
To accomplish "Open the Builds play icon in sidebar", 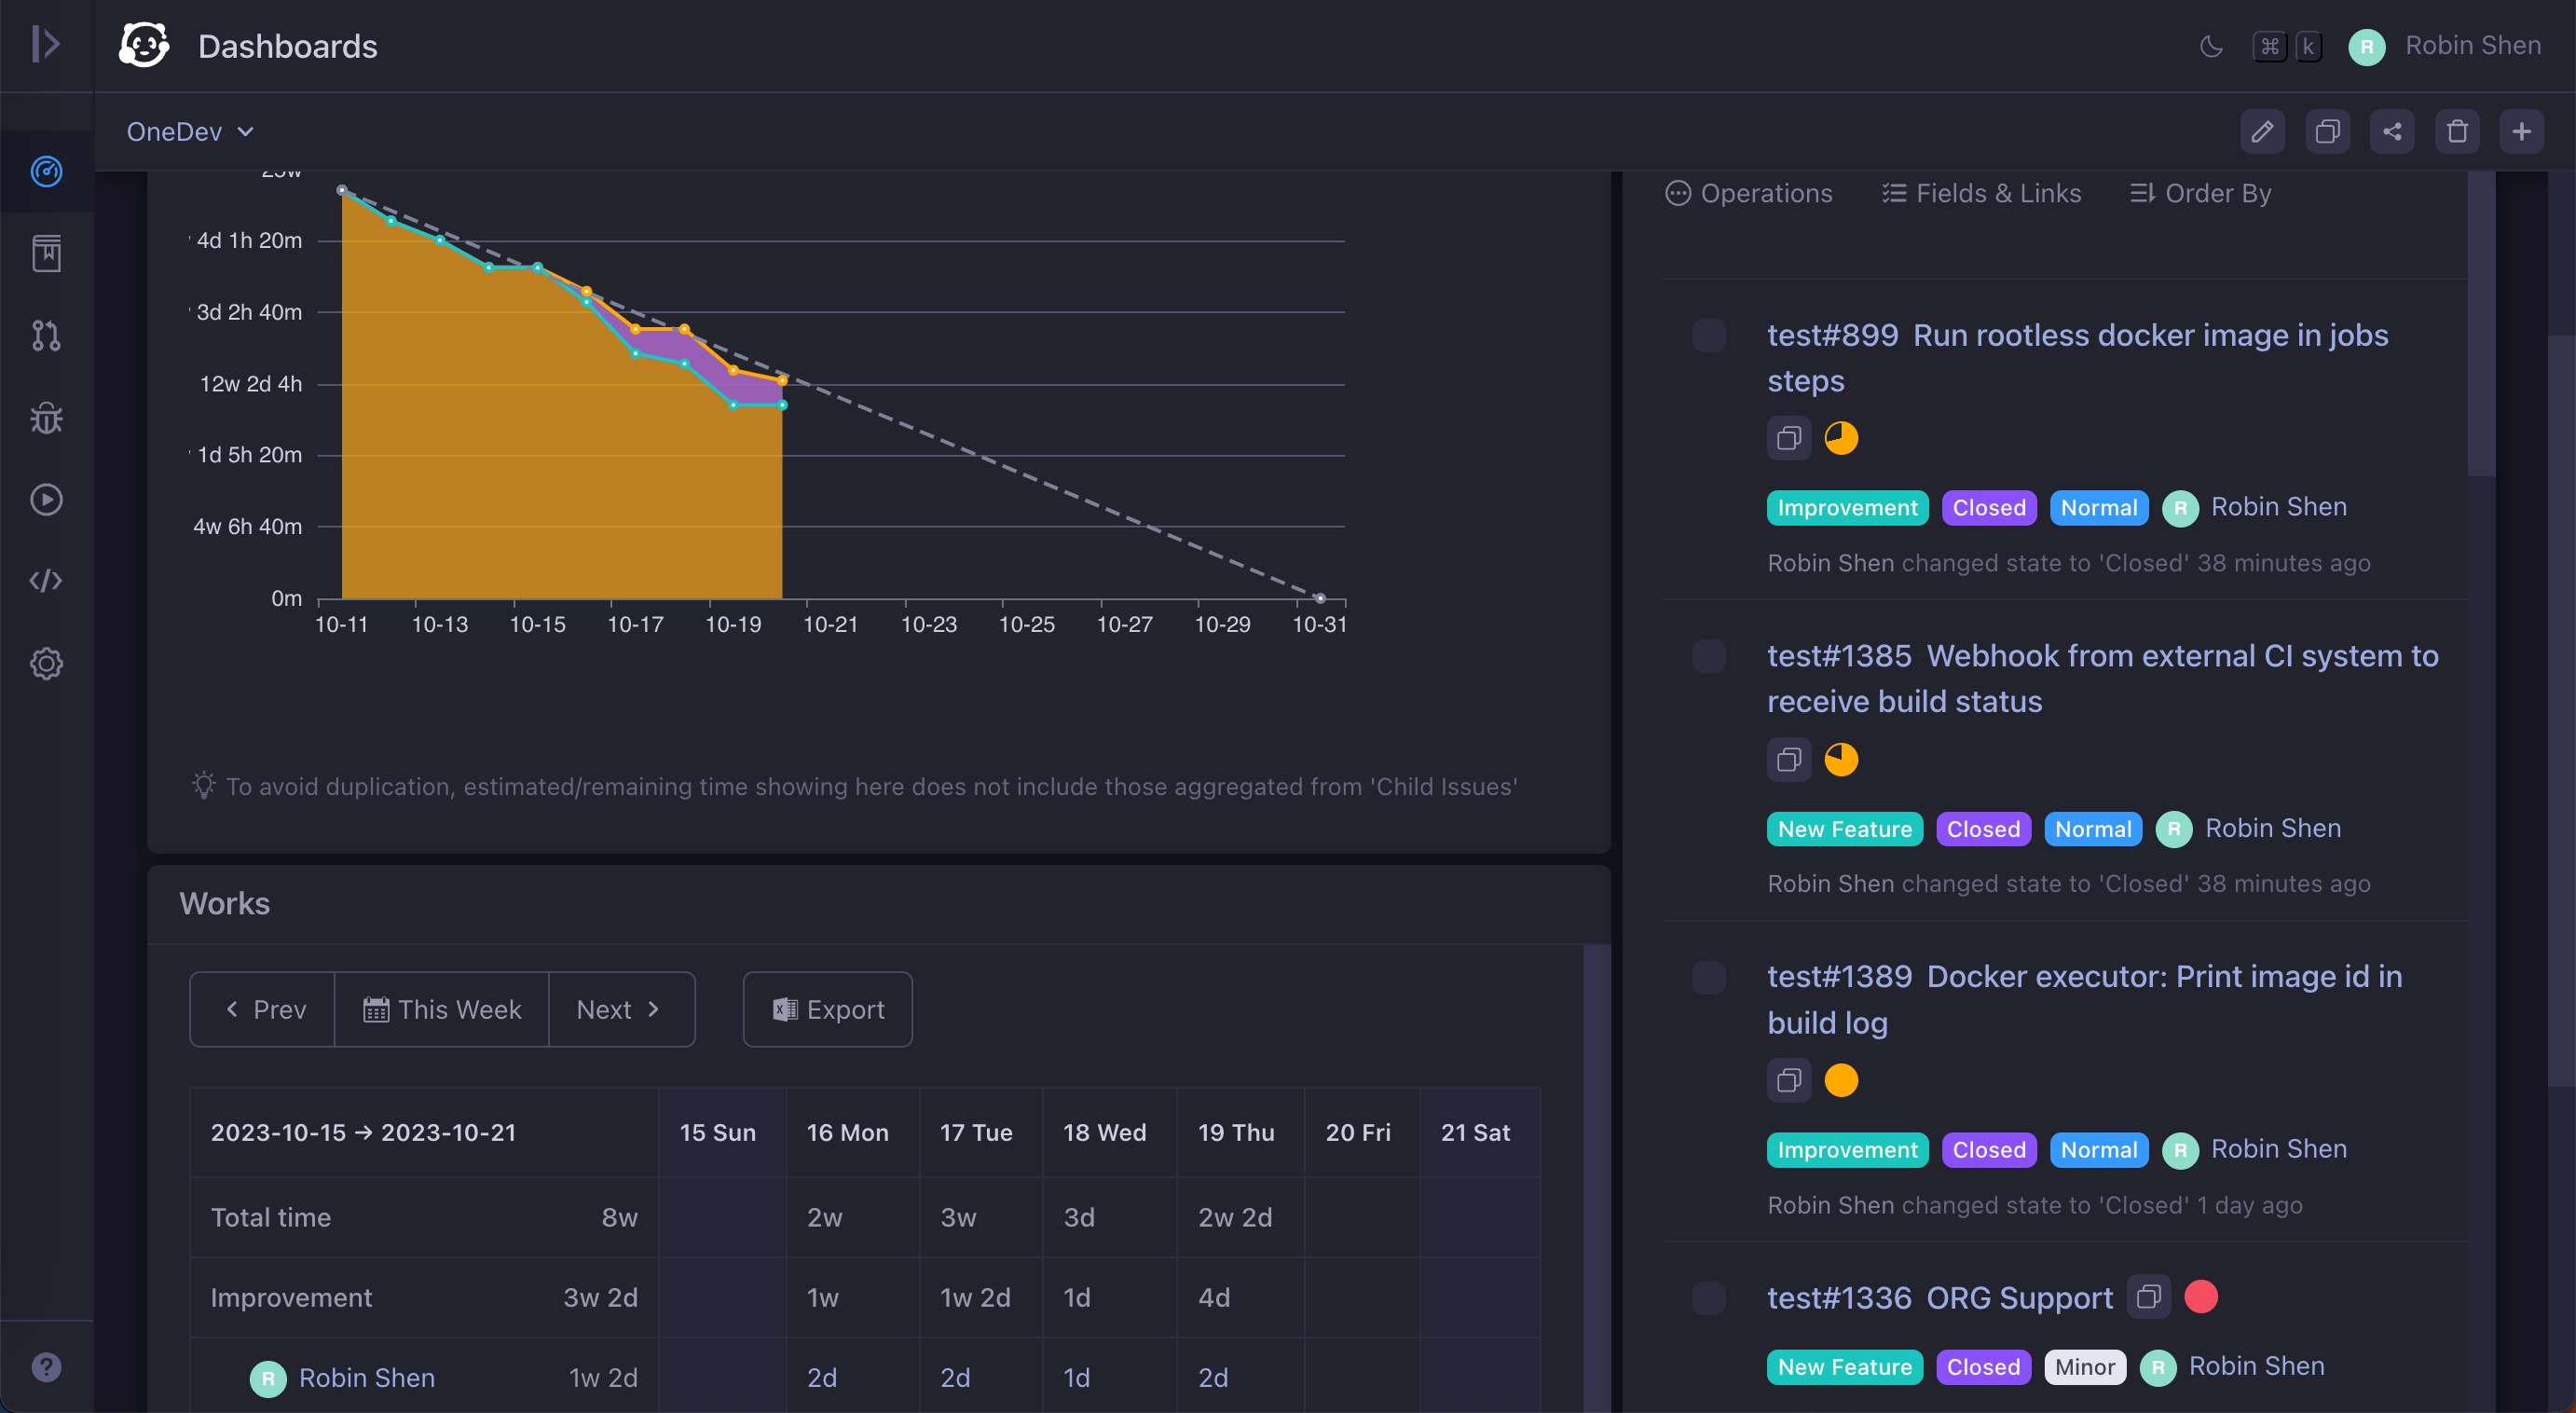I will point(46,500).
